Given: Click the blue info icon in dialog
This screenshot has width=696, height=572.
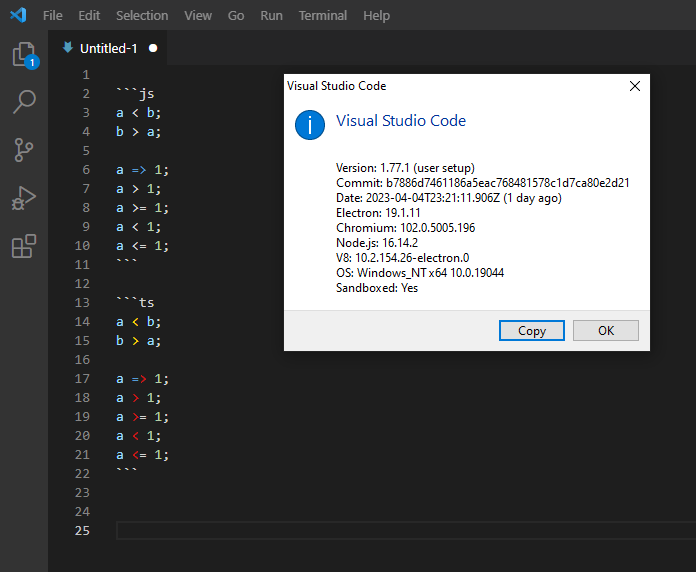Looking at the screenshot, I should pyautogui.click(x=310, y=125).
